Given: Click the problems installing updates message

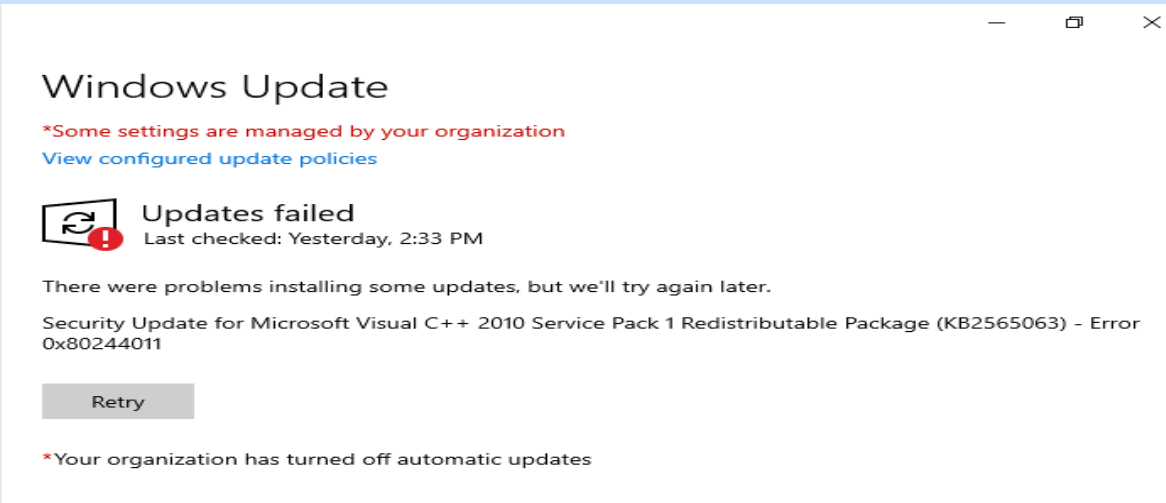Looking at the screenshot, I should point(406,287).
